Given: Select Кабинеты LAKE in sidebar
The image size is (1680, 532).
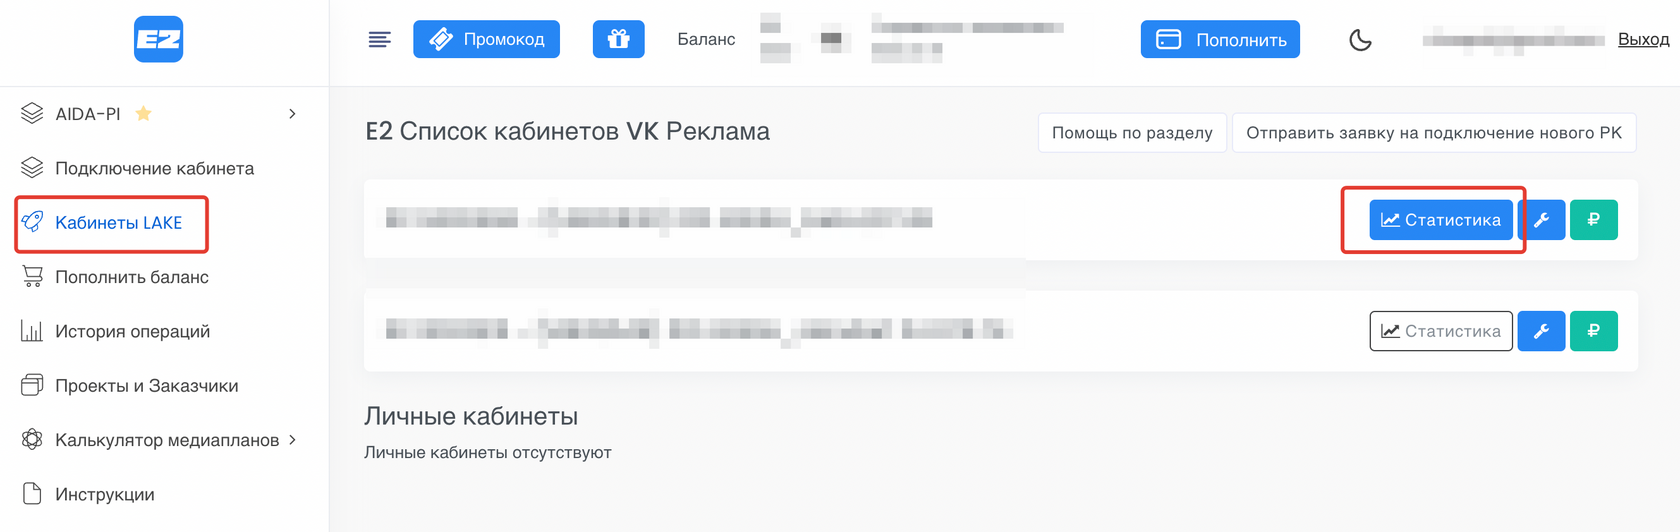Looking at the screenshot, I should point(118,223).
